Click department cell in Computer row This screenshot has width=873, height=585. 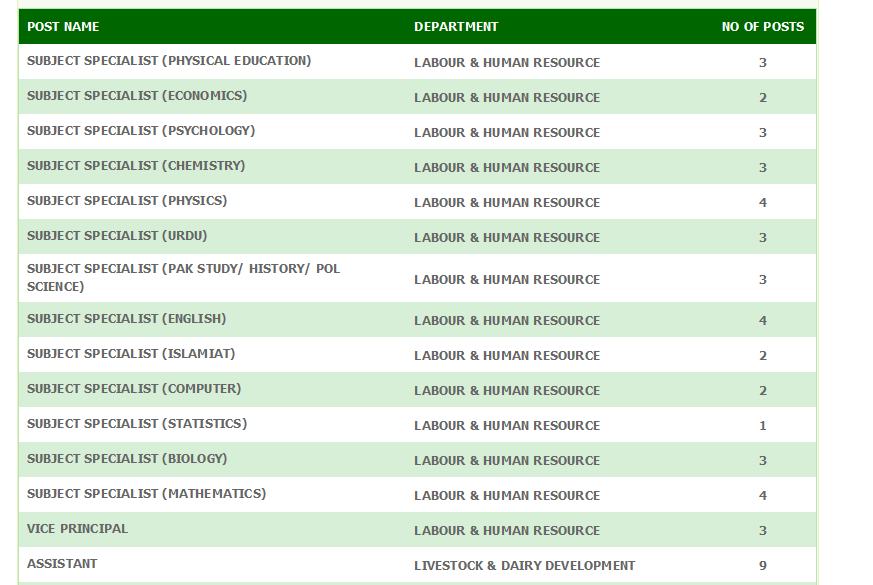[x=507, y=391]
